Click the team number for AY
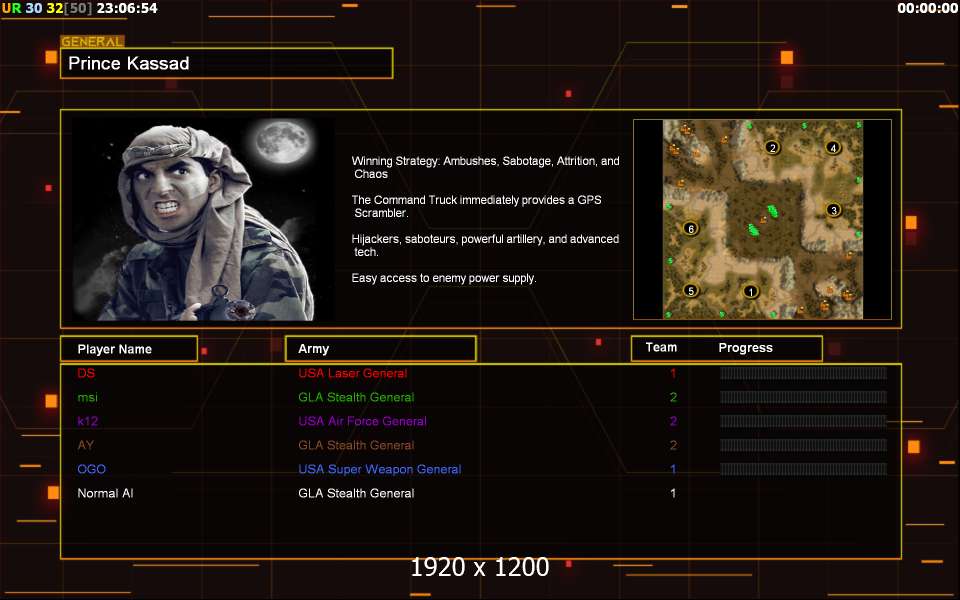 pyautogui.click(x=673, y=445)
